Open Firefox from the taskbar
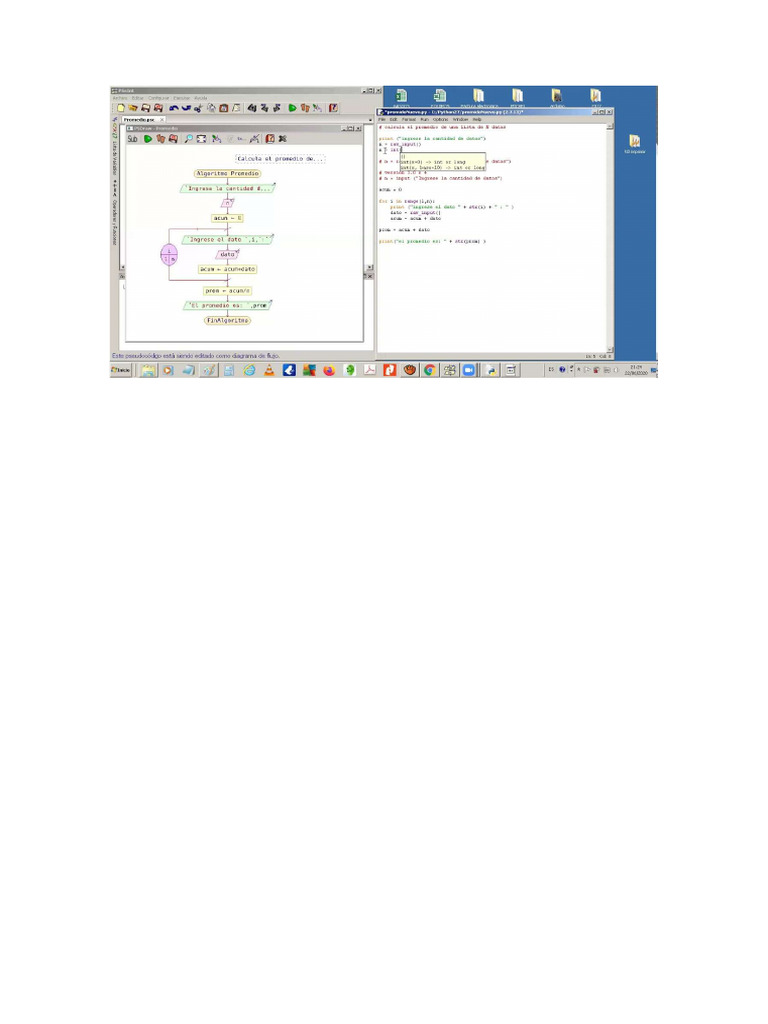This screenshot has height=1024, width=768. pos(329,370)
